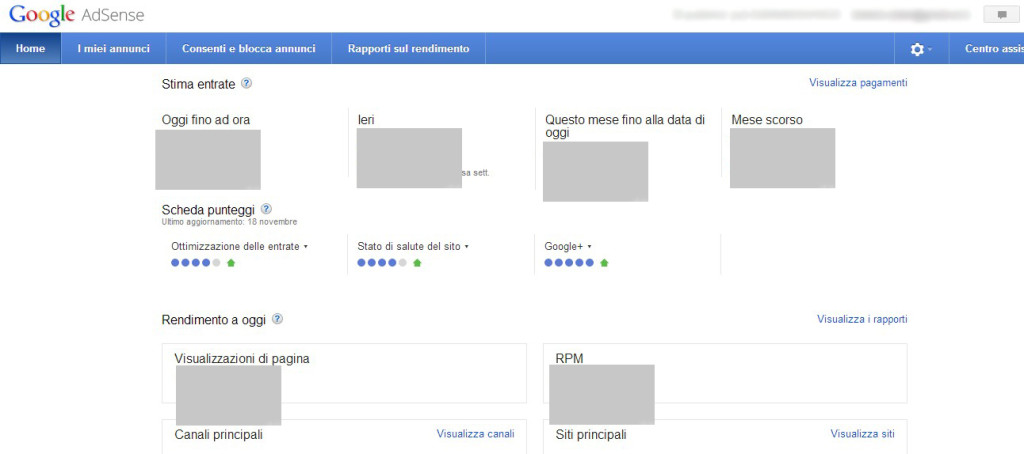
Task: Click the Visualizza pagamenti link
Action: click(x=858, y=83)
